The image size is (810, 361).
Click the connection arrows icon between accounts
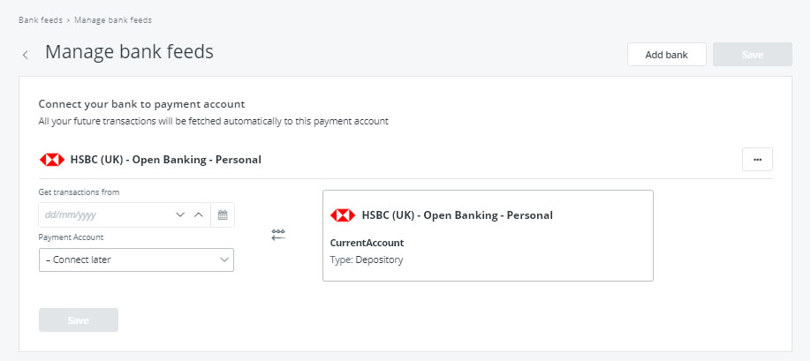pos(278,235)
